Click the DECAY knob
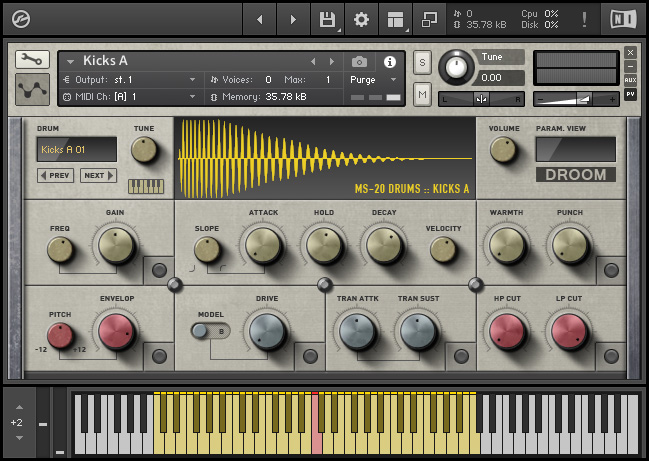This screenshot has width=649, height=461. pos(384,246)
